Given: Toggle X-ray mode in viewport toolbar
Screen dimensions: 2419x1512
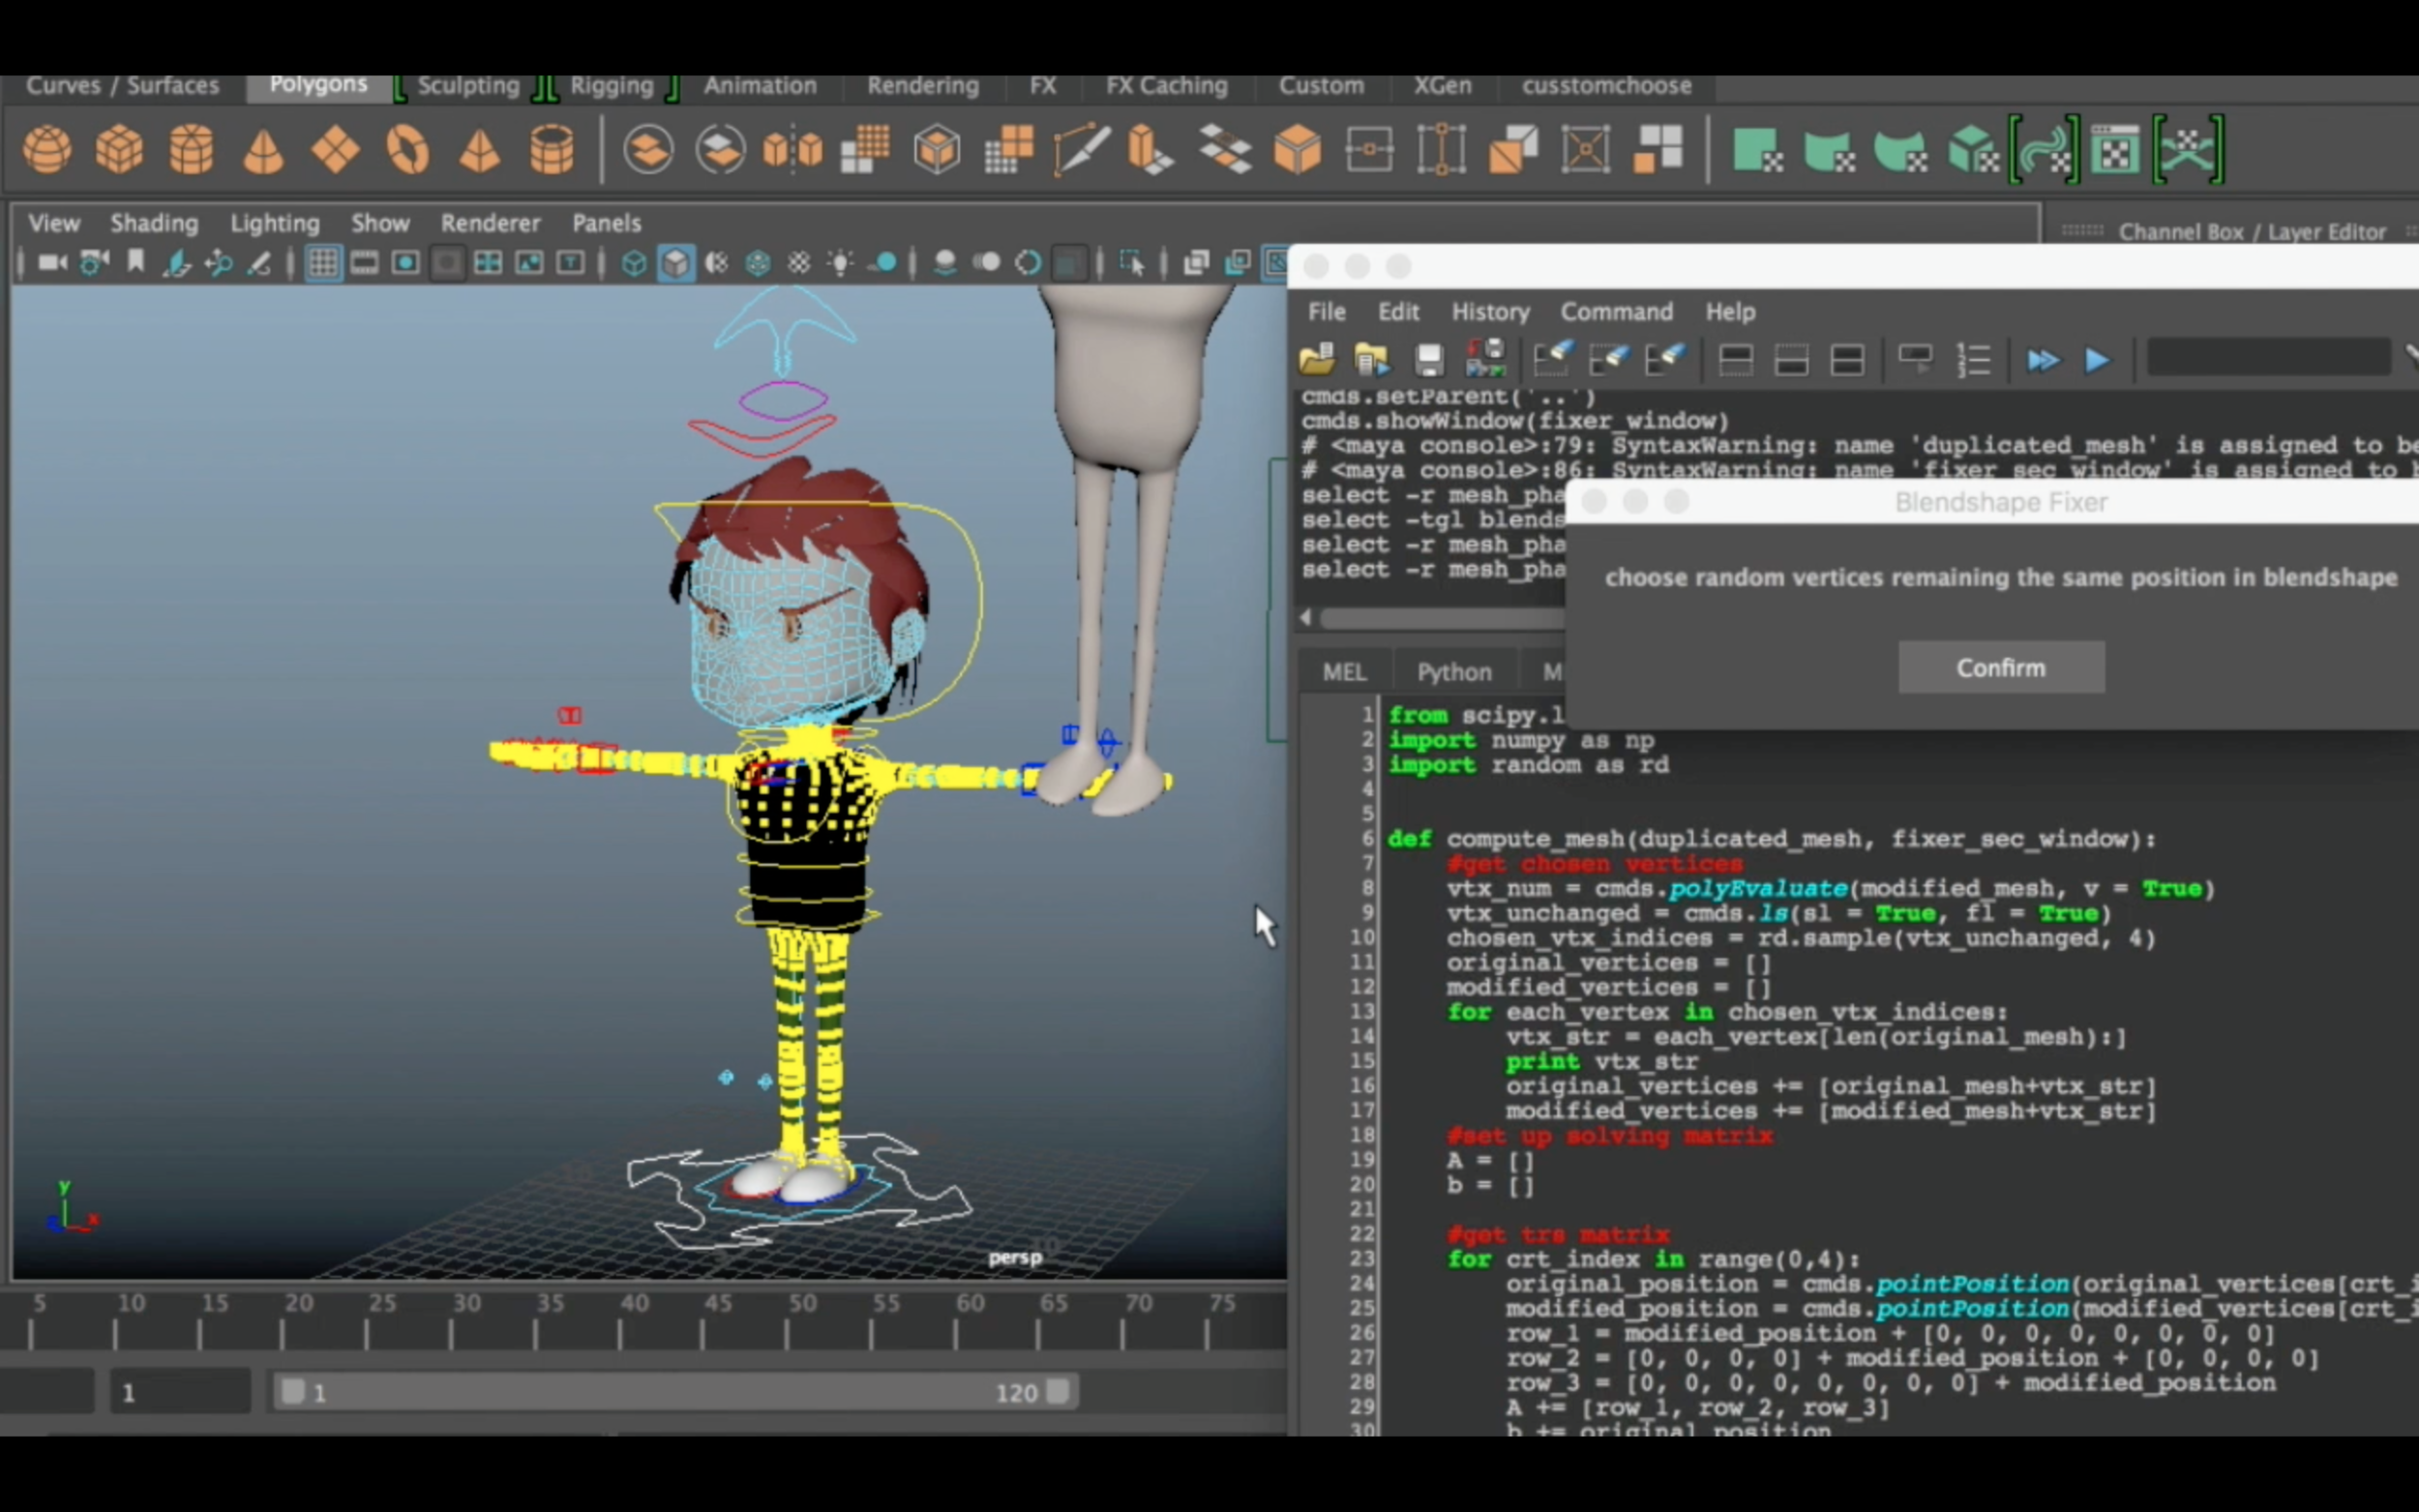Looking at the screenshot, I should tap(1196, 263).
